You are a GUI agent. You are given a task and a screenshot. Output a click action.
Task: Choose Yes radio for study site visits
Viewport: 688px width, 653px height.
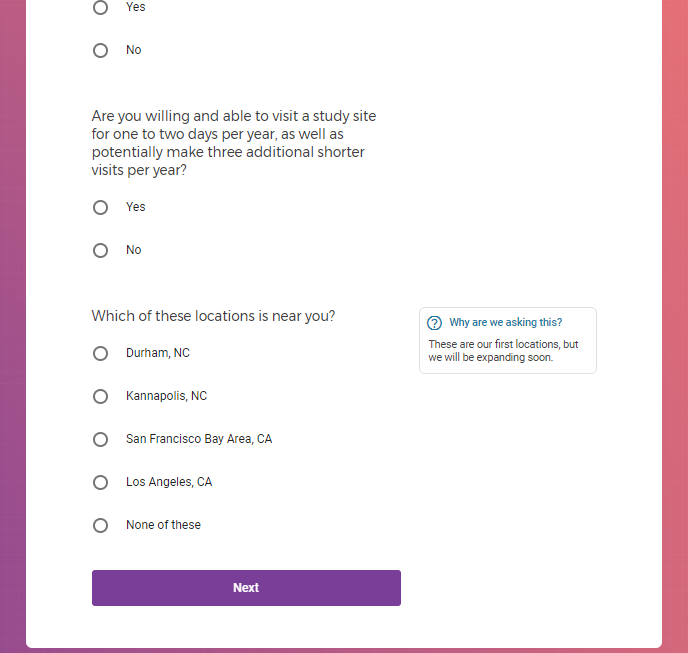[x=100, y=207]
